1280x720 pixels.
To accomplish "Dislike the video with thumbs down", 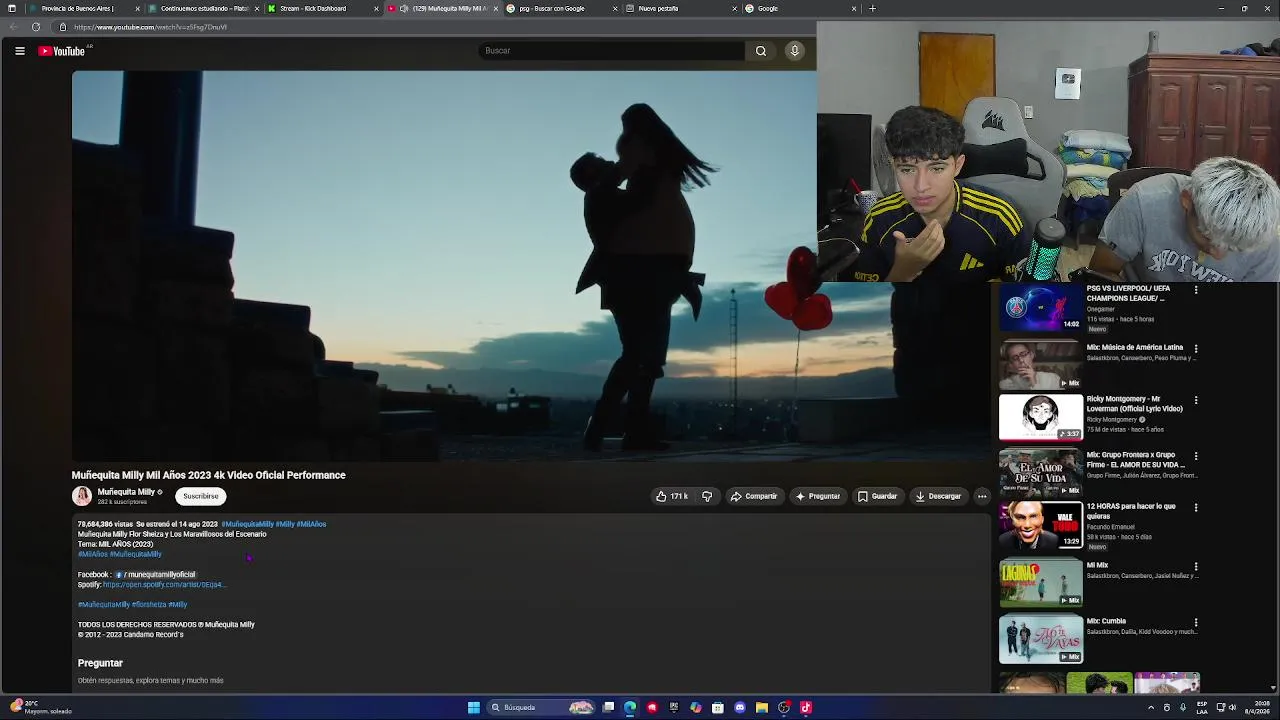I will tap(707, 496).
